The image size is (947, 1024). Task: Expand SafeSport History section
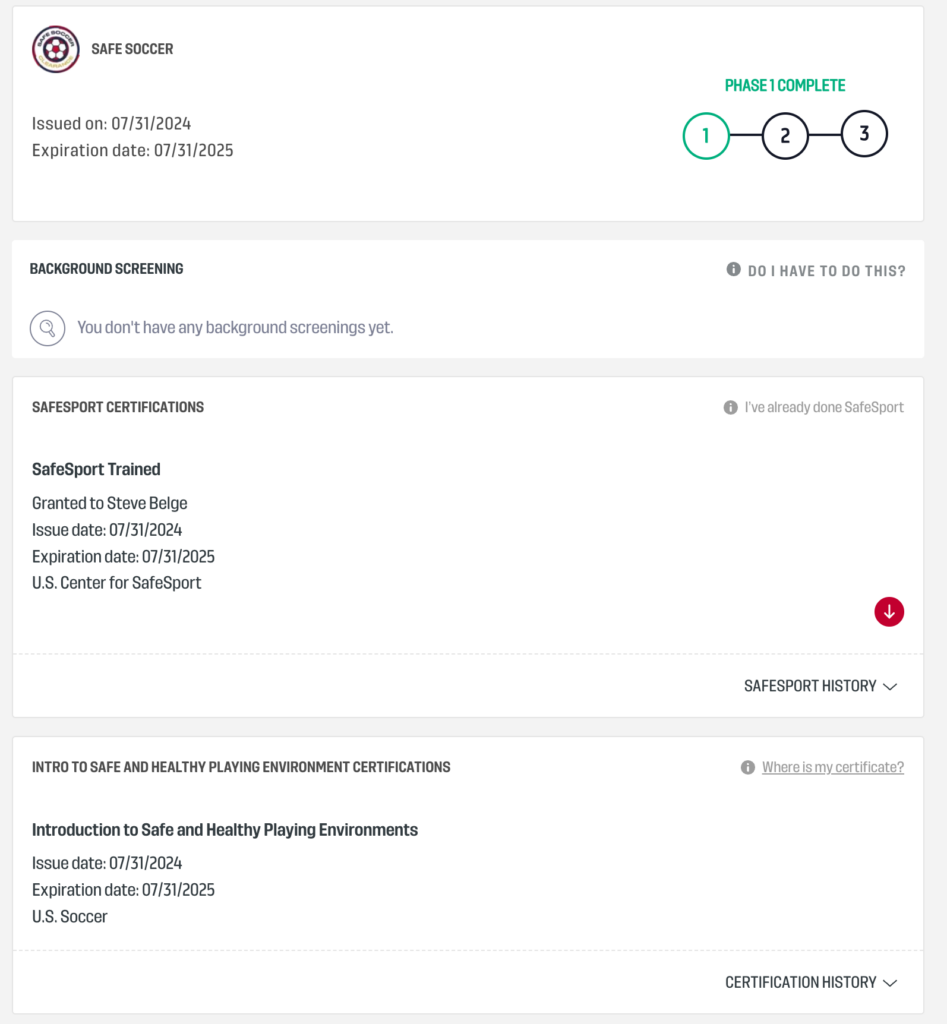click(x=810, y=686)
